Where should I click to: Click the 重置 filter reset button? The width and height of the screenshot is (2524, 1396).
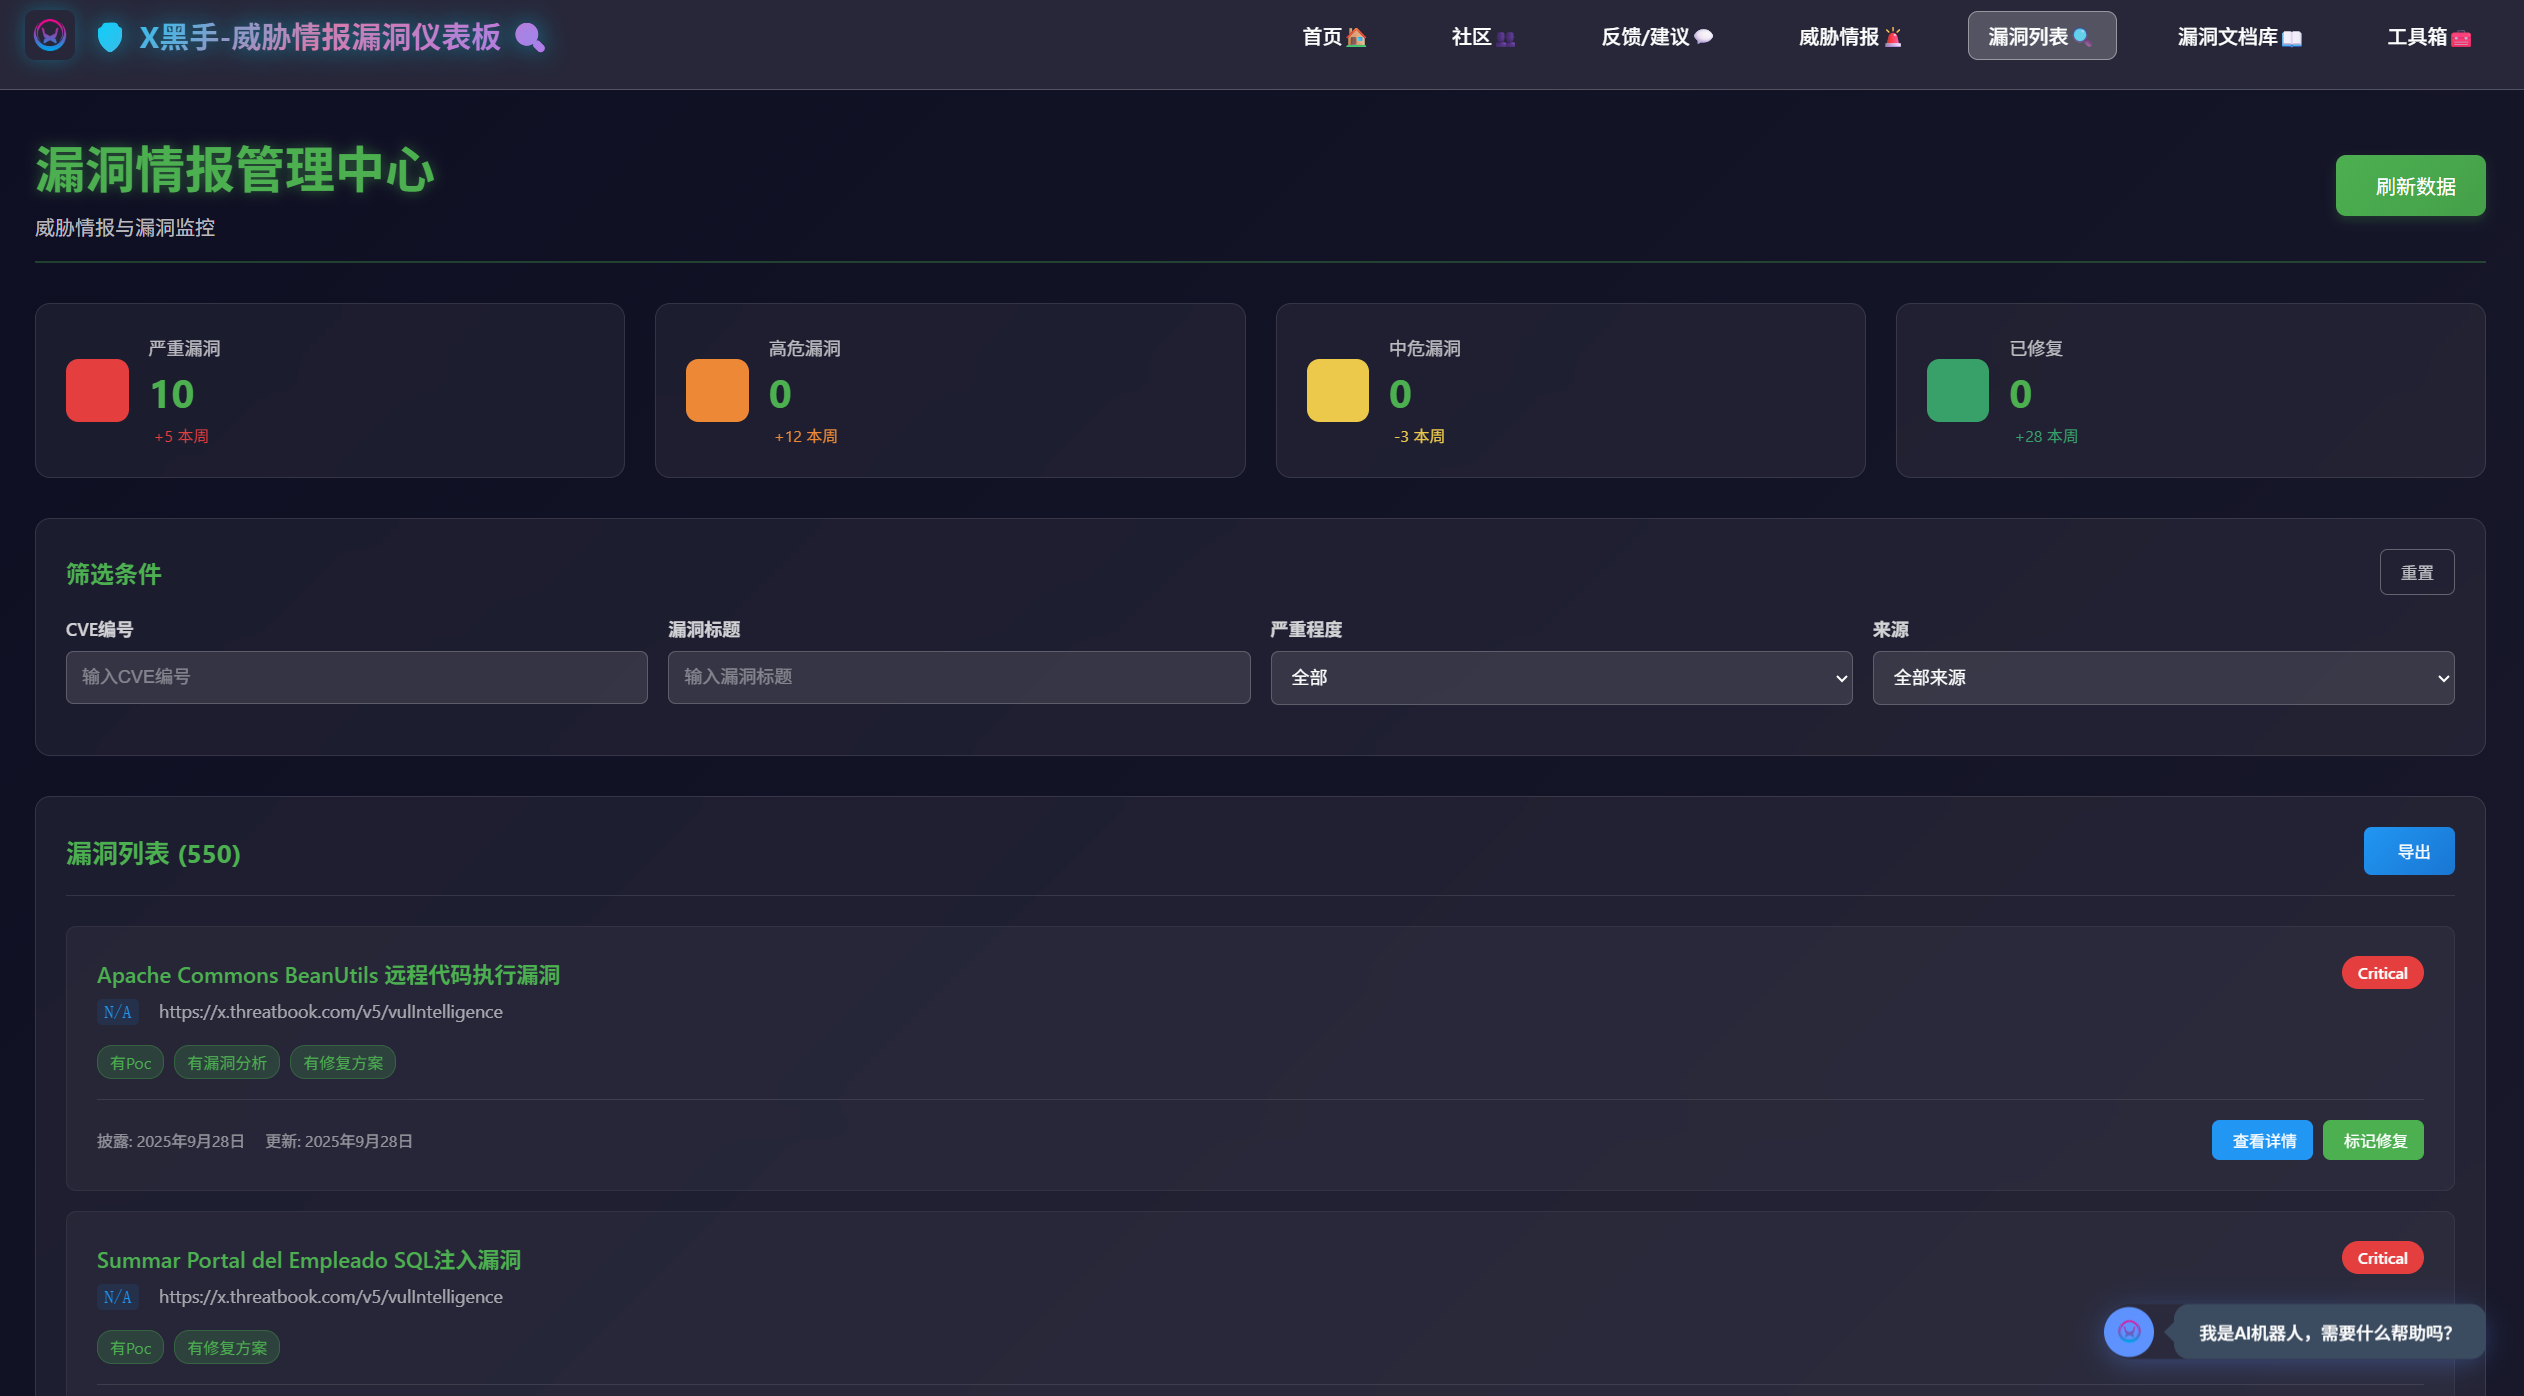click(x=2416, y=572)
